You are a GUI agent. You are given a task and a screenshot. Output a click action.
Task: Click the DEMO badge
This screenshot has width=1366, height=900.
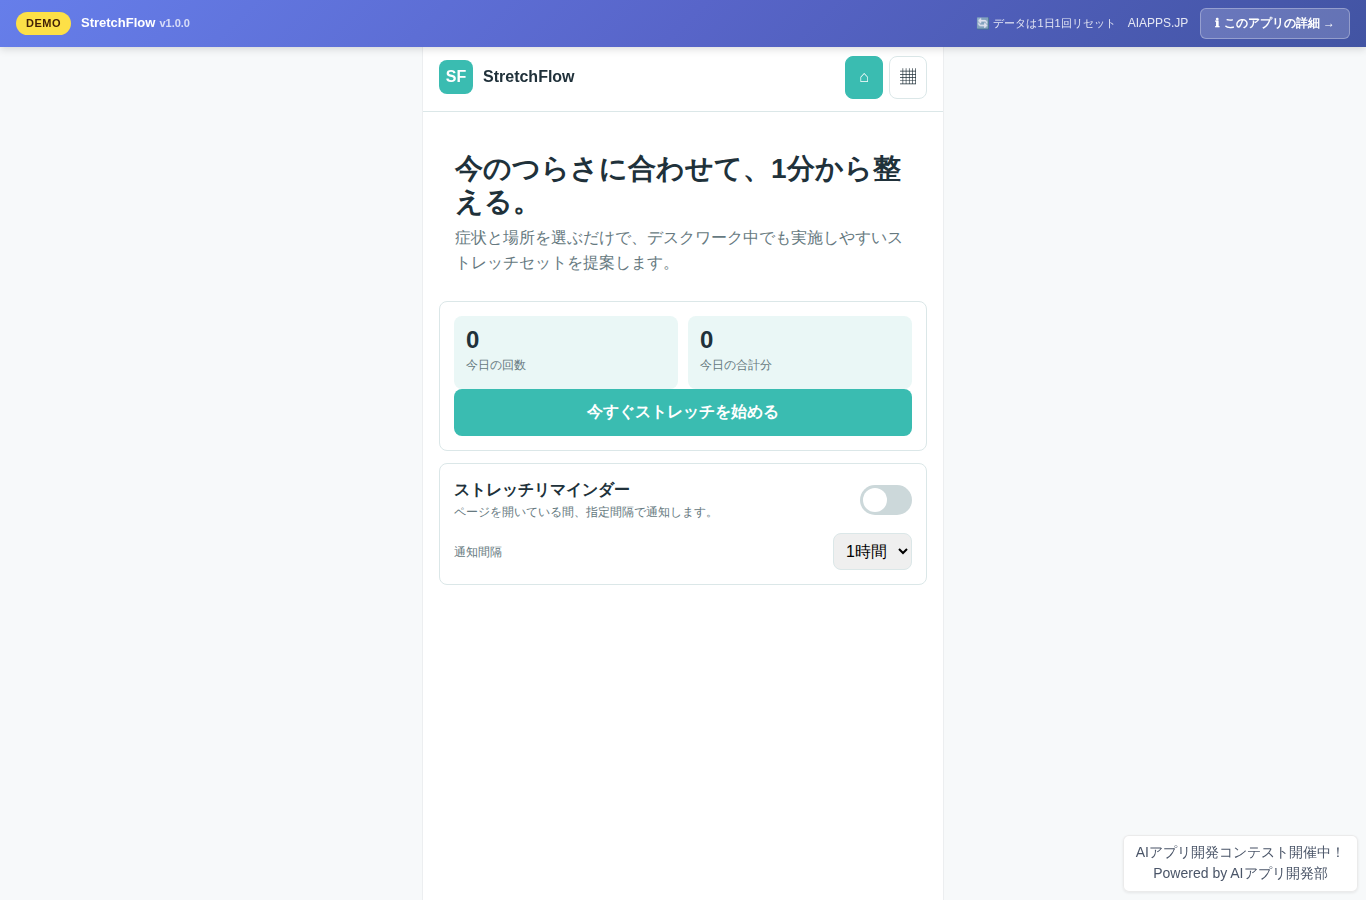point(43,23)
